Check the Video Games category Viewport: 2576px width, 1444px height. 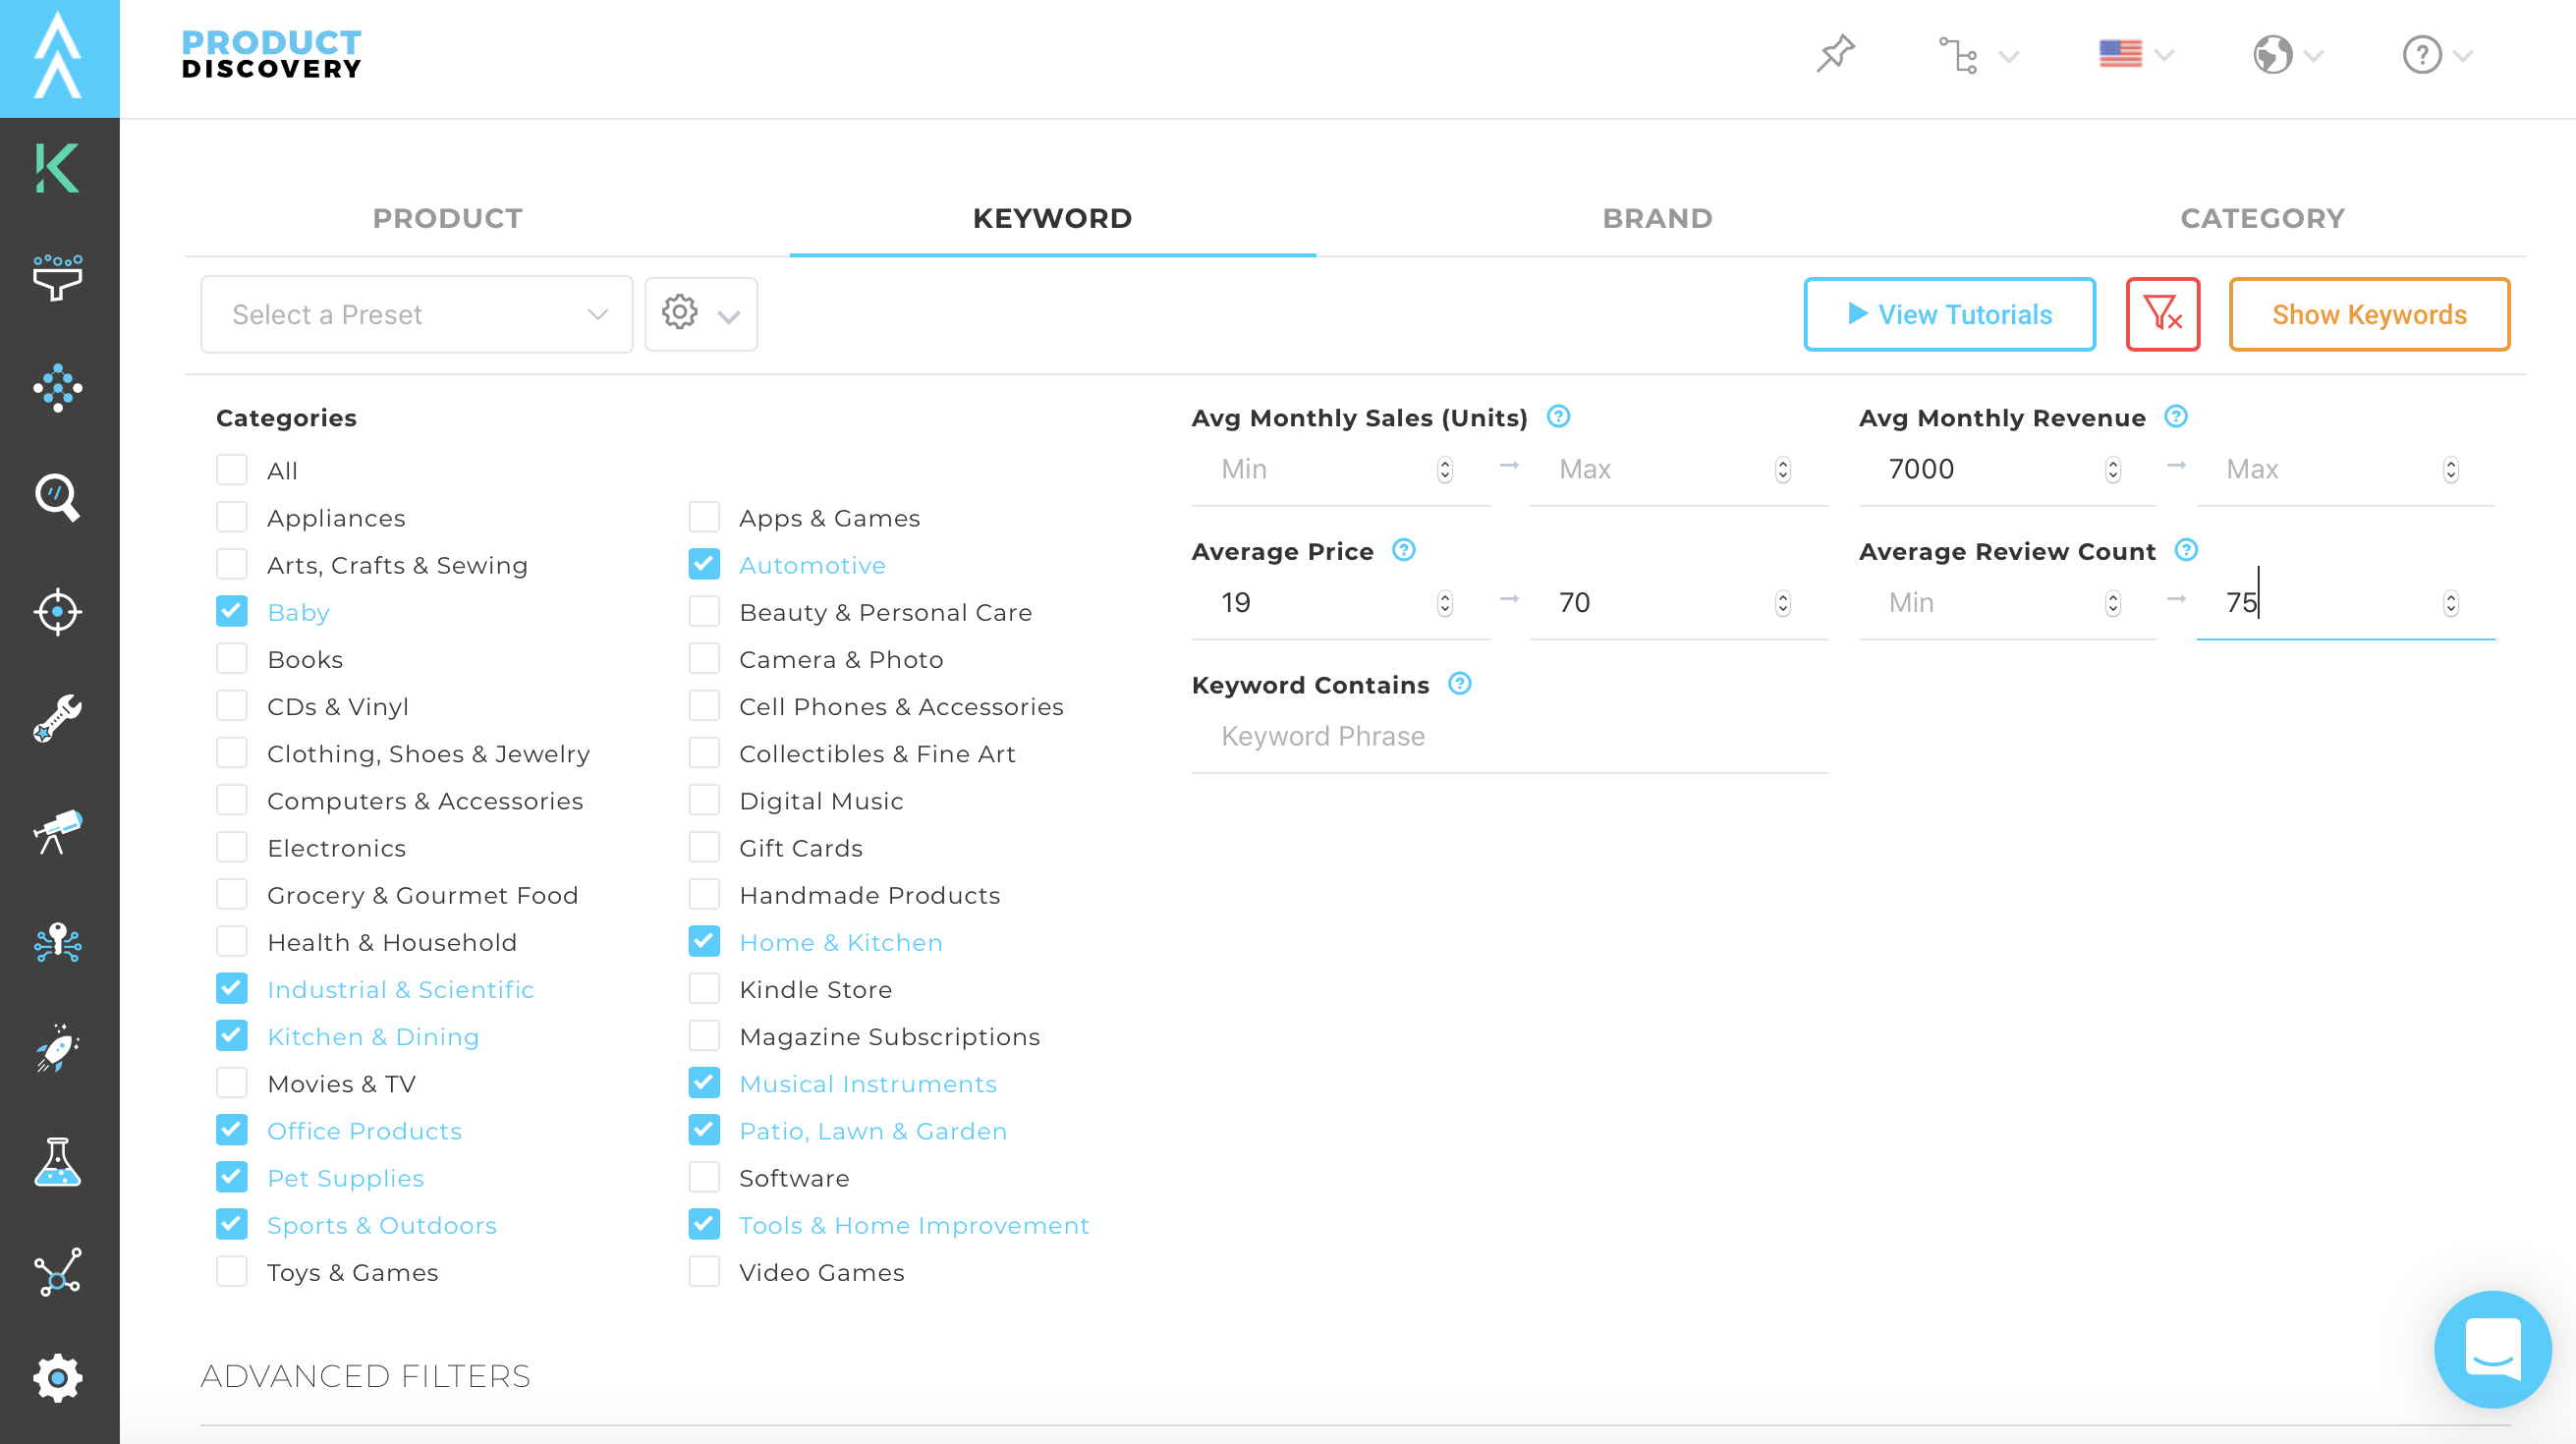pos(704,1271)
